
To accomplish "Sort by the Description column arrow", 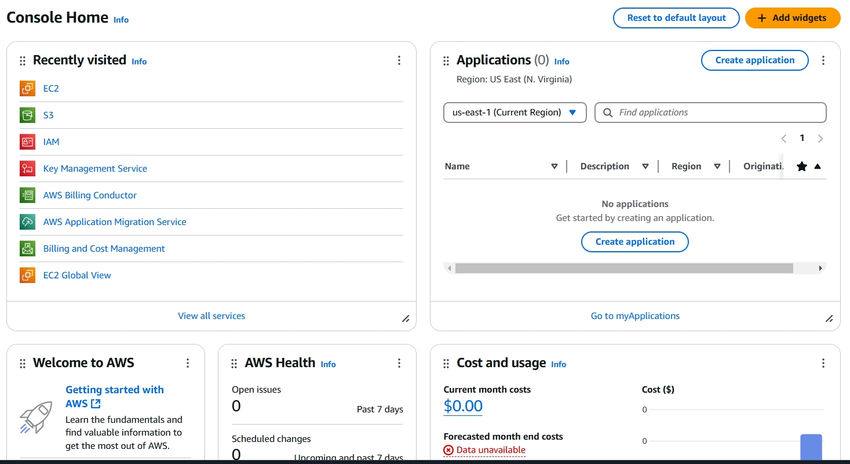I will click(x=645, y=167).
